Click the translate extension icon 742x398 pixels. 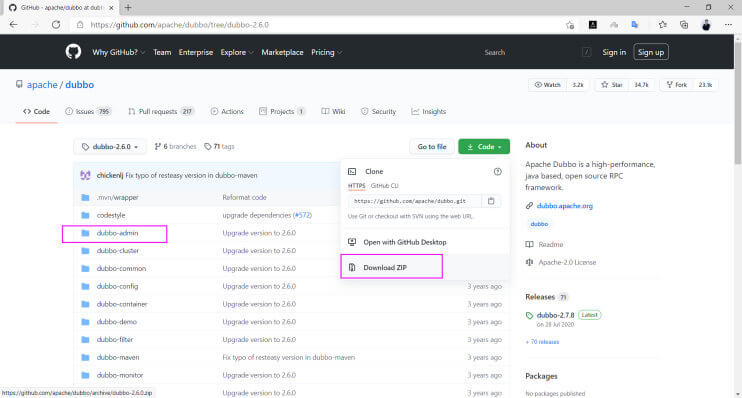pyautogui.click(x=635, y=25)
